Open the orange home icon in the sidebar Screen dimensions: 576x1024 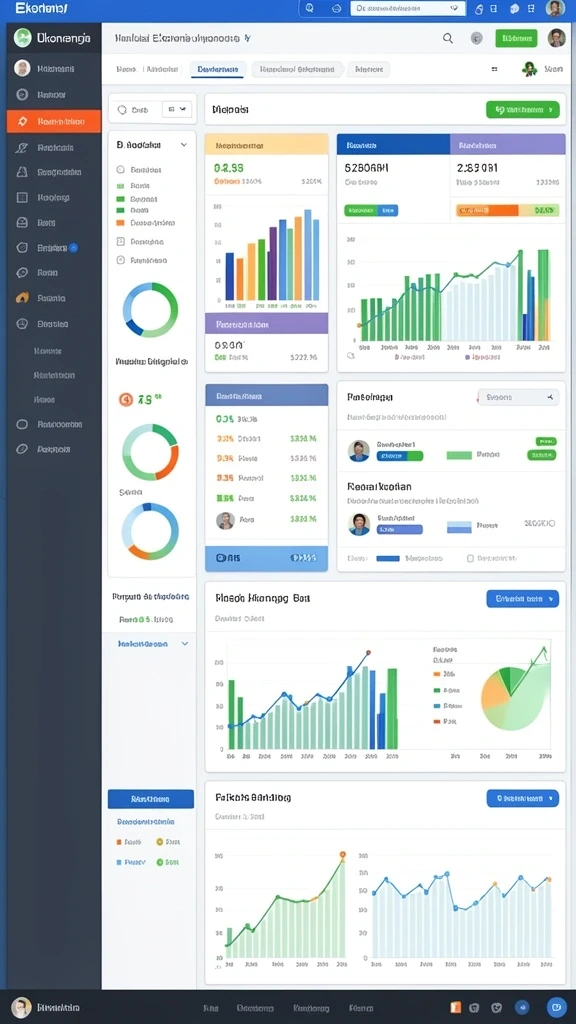[22, 298]
